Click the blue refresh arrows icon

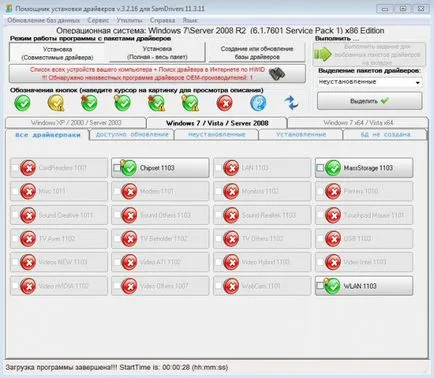(291, 103)
